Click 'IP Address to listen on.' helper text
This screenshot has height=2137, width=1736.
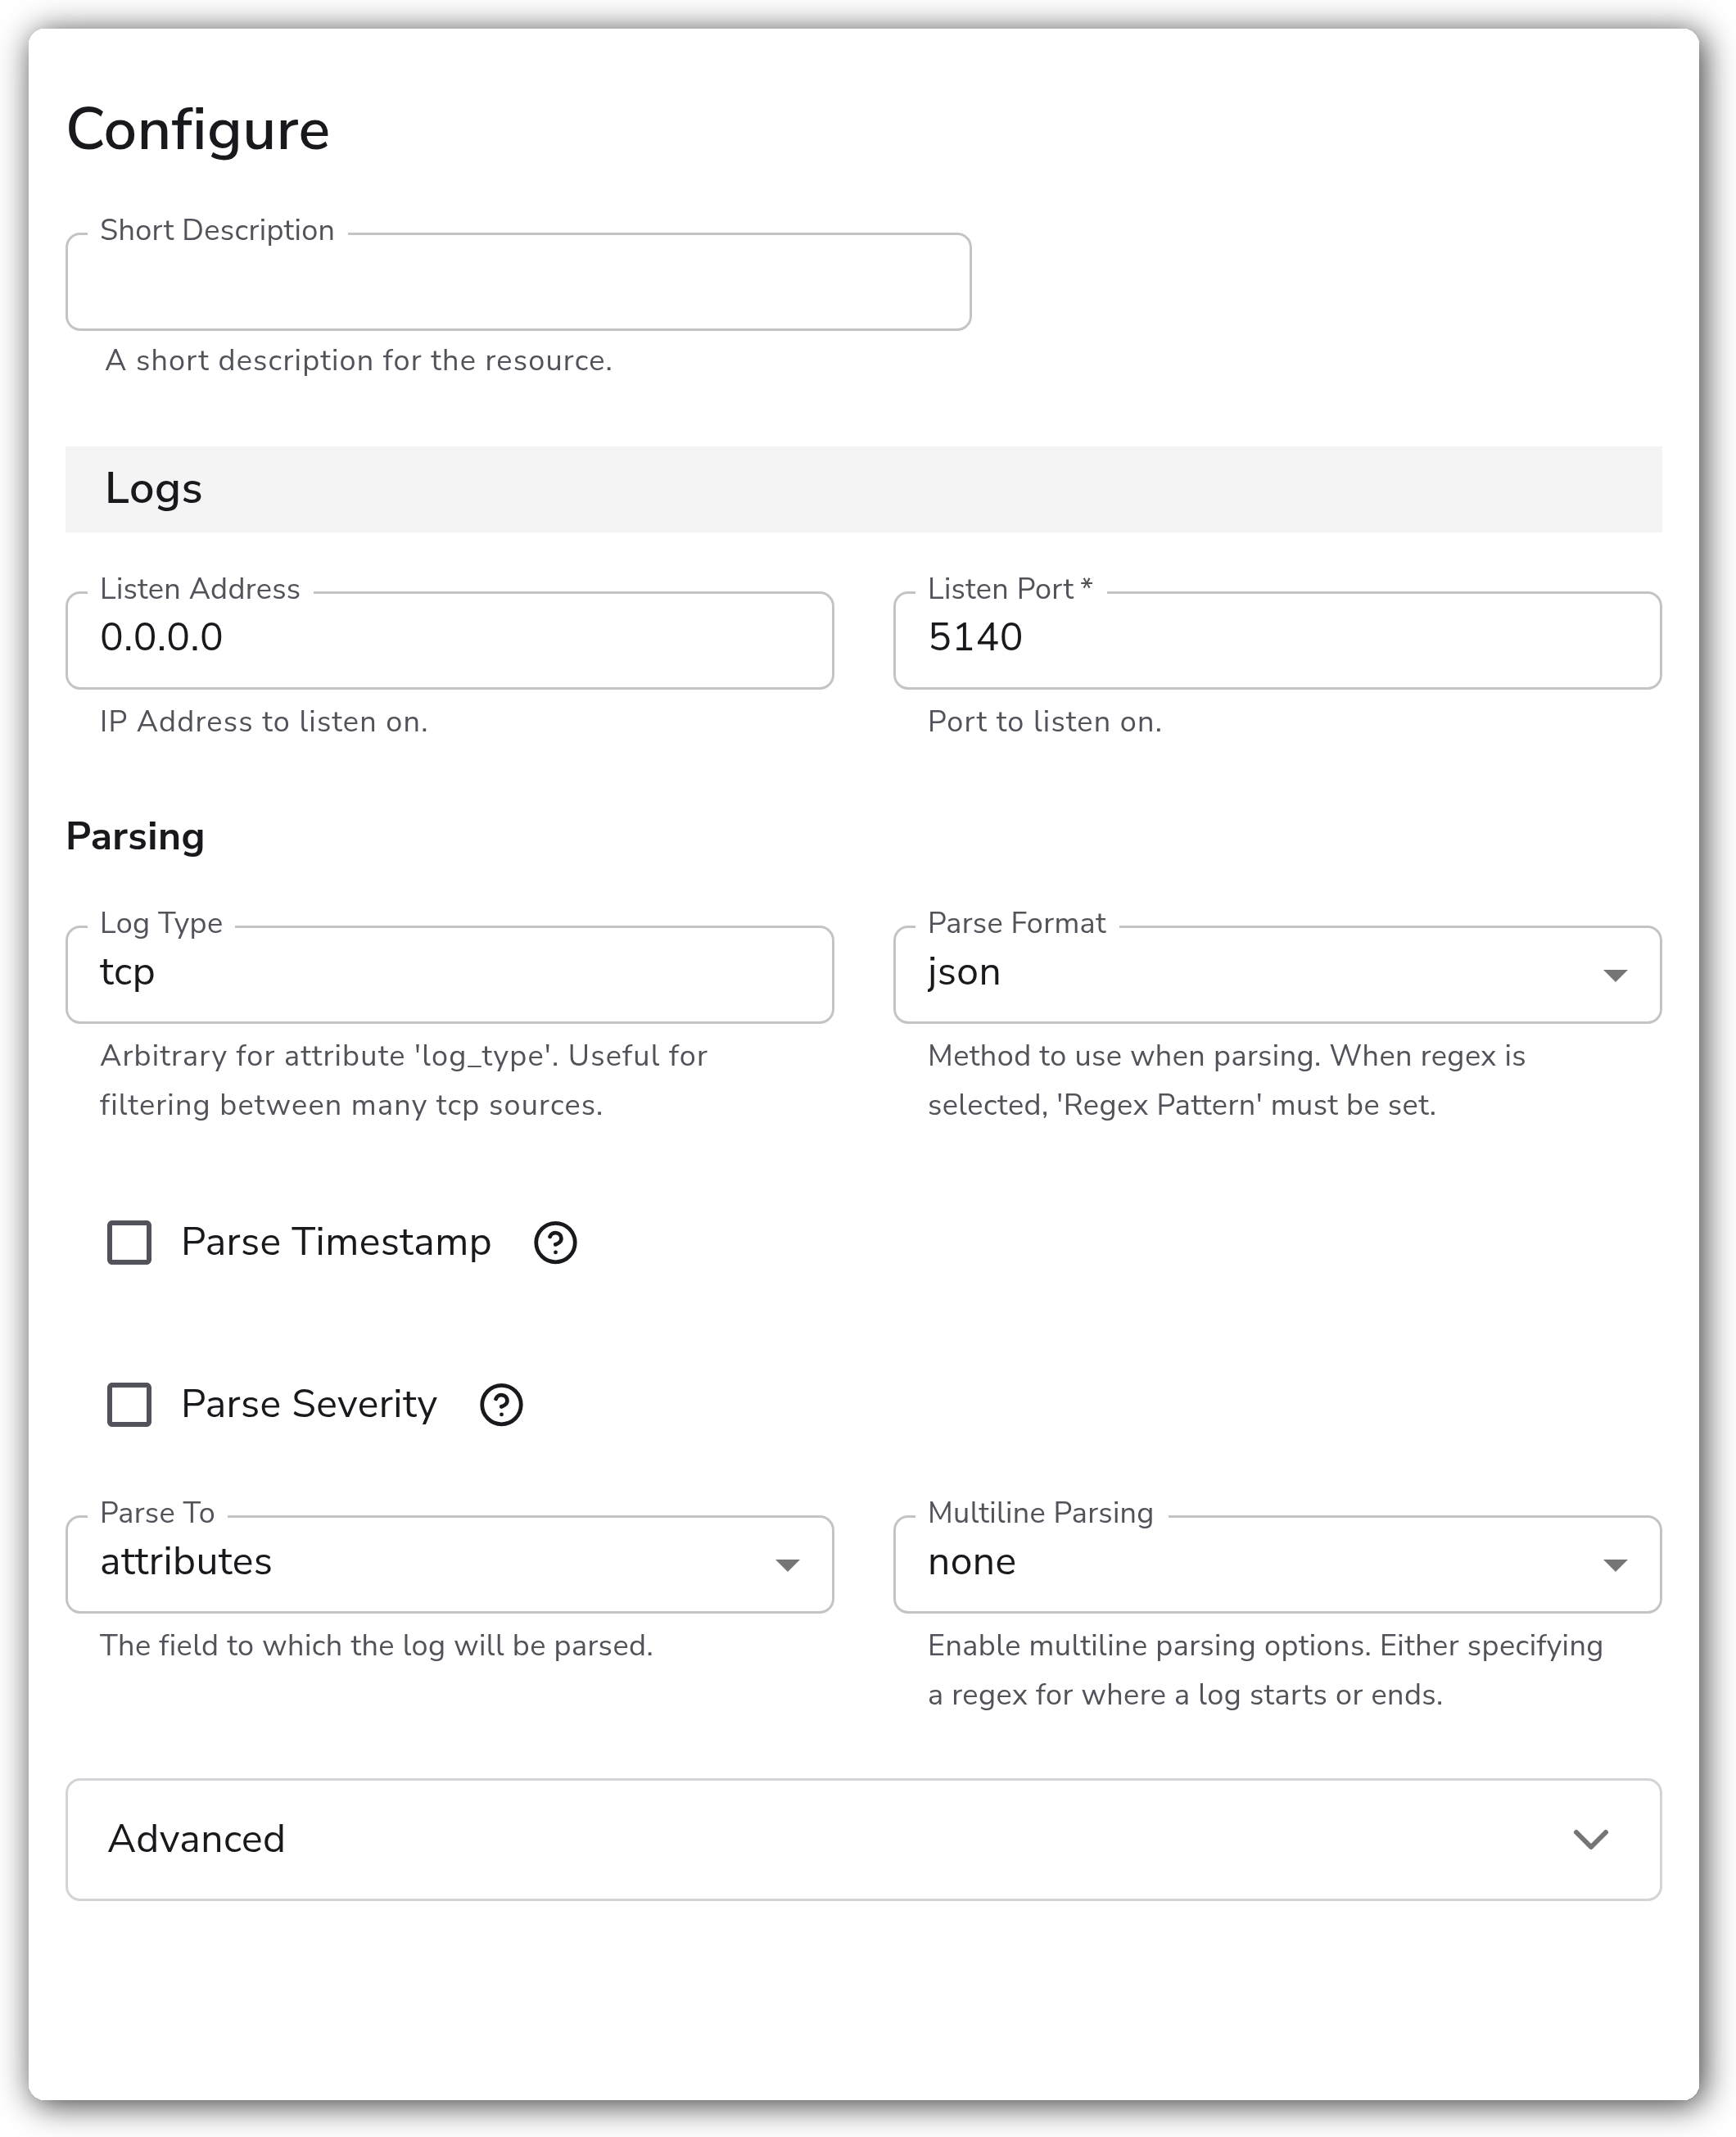coord(263,722)
